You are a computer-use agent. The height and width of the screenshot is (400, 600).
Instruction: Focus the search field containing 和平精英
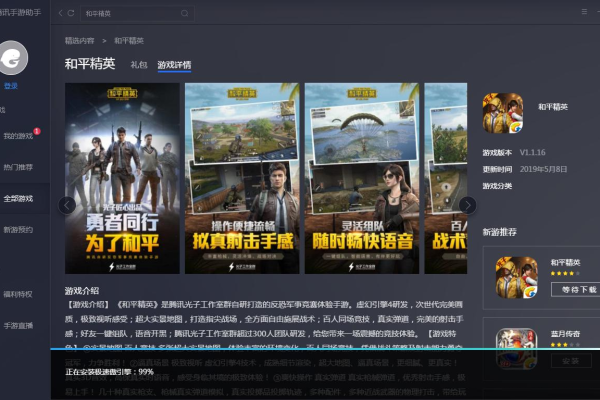137,13
